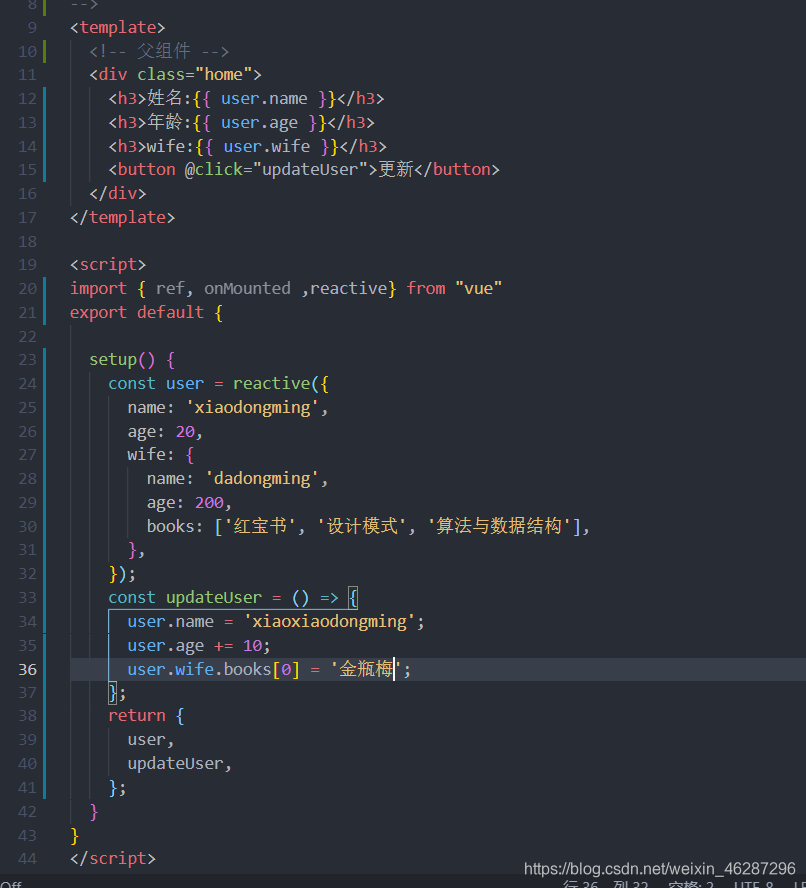Click onMounted in the import statement
Viewport: 806px width, 888px height.
(247, 289)
